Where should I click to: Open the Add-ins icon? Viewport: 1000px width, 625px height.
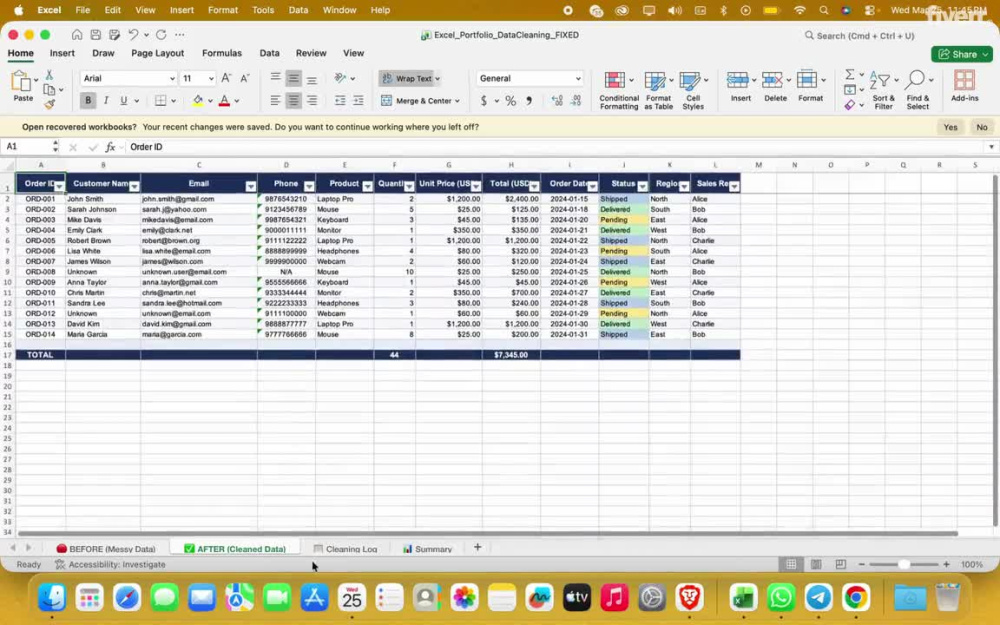pyautogui.click(x=964, y=80)
